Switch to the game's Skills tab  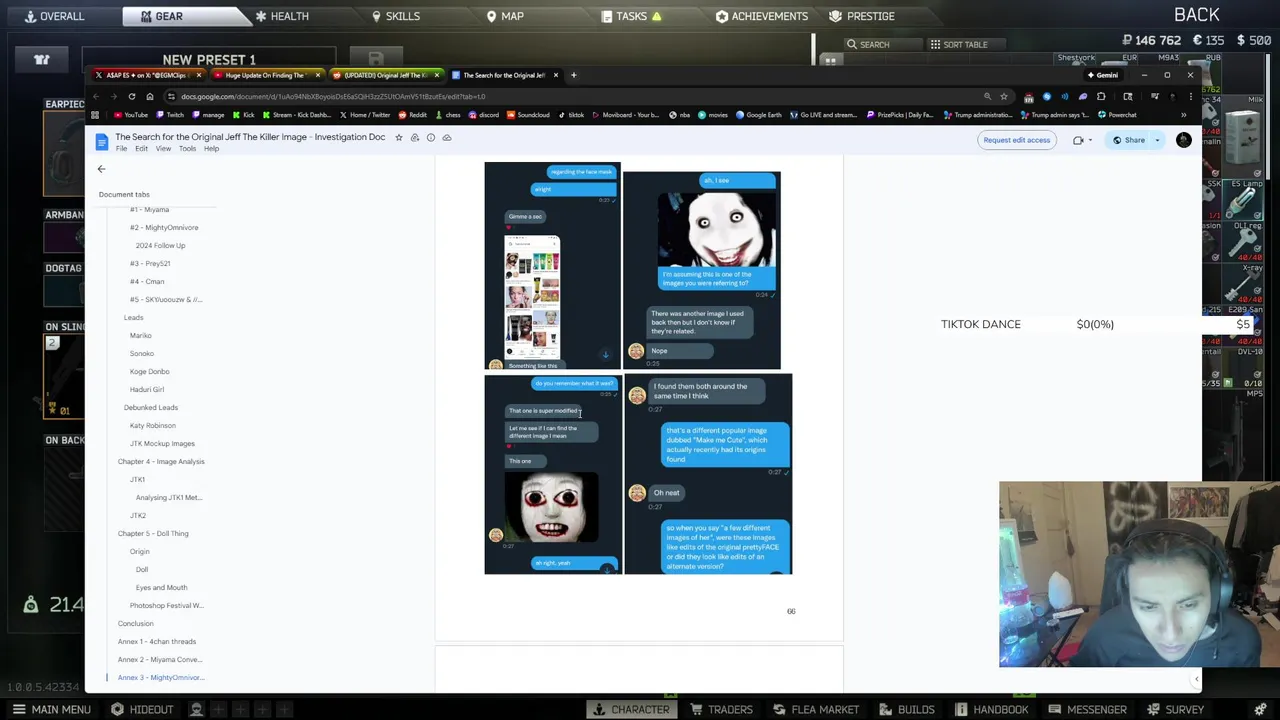click(x=395, y=16)
